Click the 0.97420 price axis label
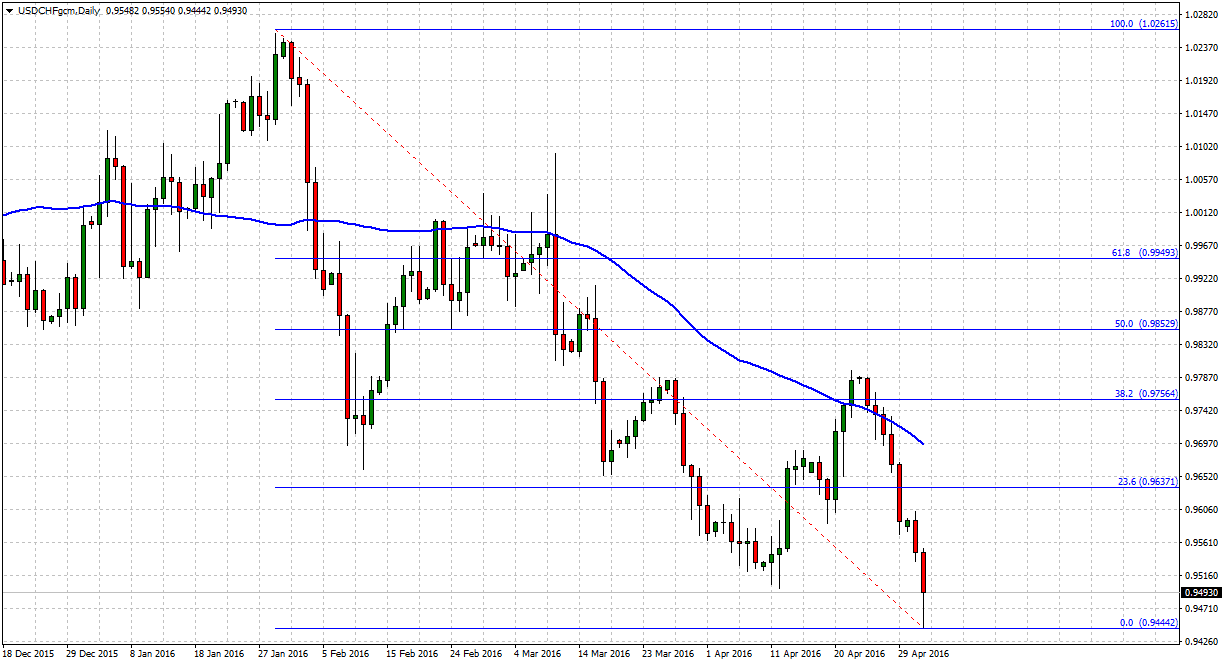Viewport: 1222px width, 665px height. tap(1200, 411)
